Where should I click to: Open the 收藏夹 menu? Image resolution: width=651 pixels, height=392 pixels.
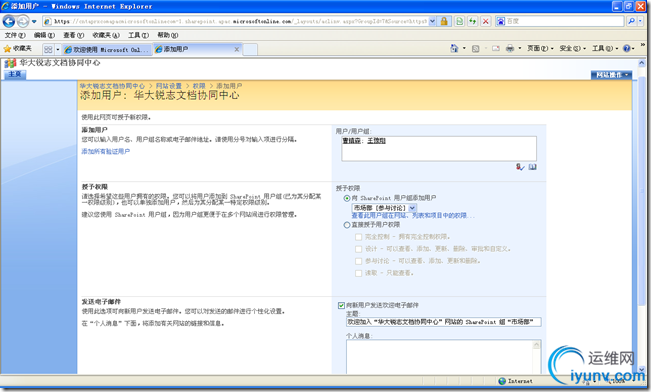click(x=106, y=35)
